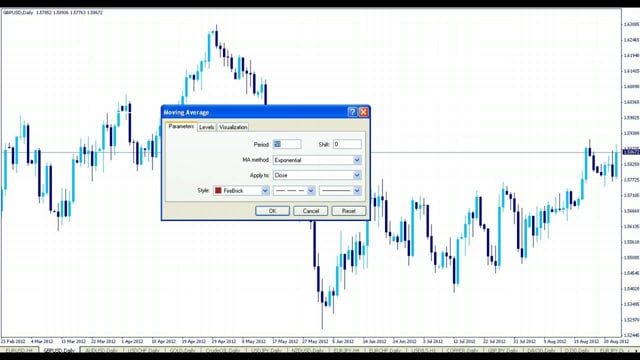This screenshot has width=640, height=360.
Task: Open the MA method dropdown
Action: [x=317, y=160]
